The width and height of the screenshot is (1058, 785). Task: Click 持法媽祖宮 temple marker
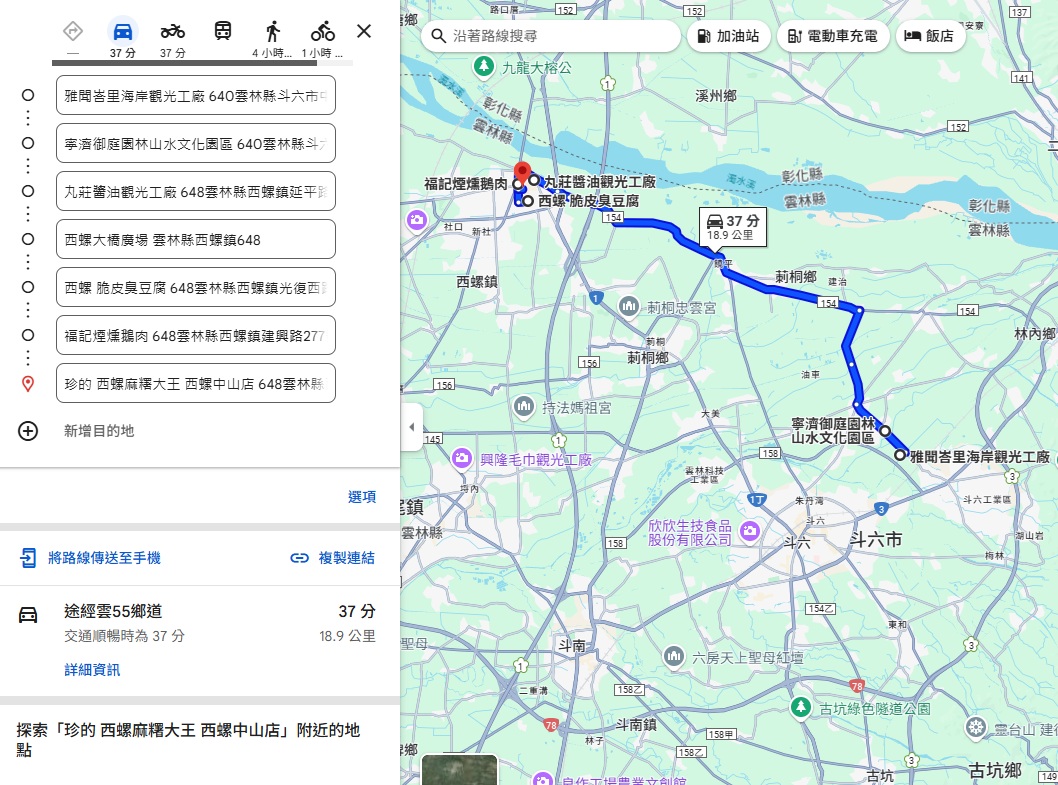tap(524, 406)
